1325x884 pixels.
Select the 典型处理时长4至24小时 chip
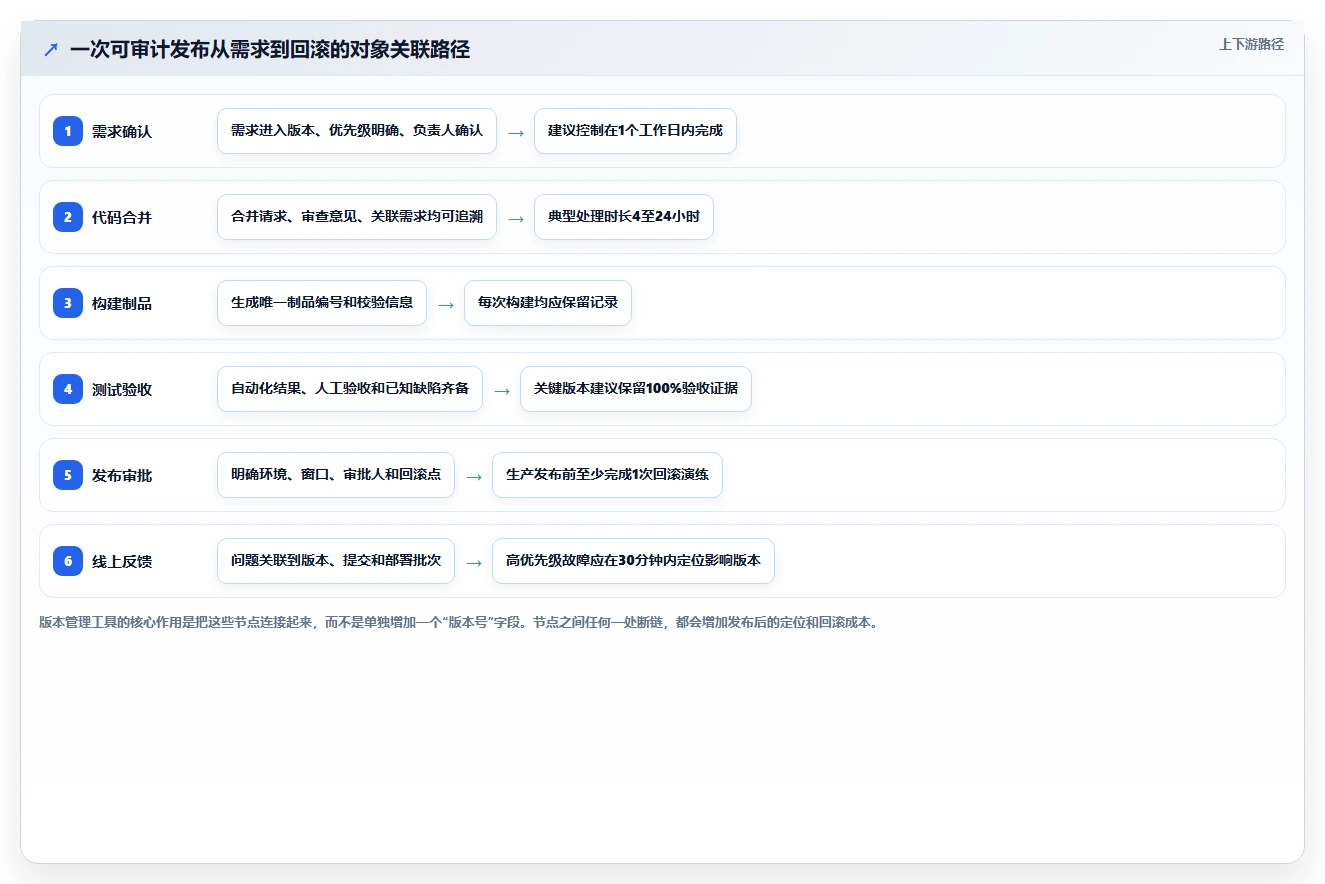(x=624, y=217)
